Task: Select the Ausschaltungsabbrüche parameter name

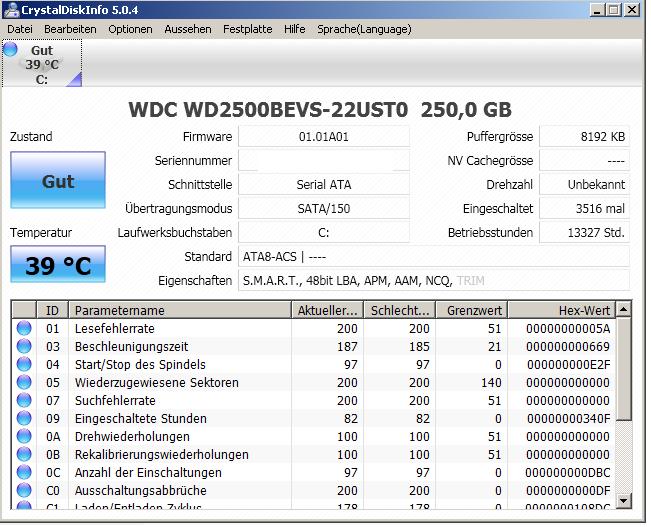Action: 140,490
